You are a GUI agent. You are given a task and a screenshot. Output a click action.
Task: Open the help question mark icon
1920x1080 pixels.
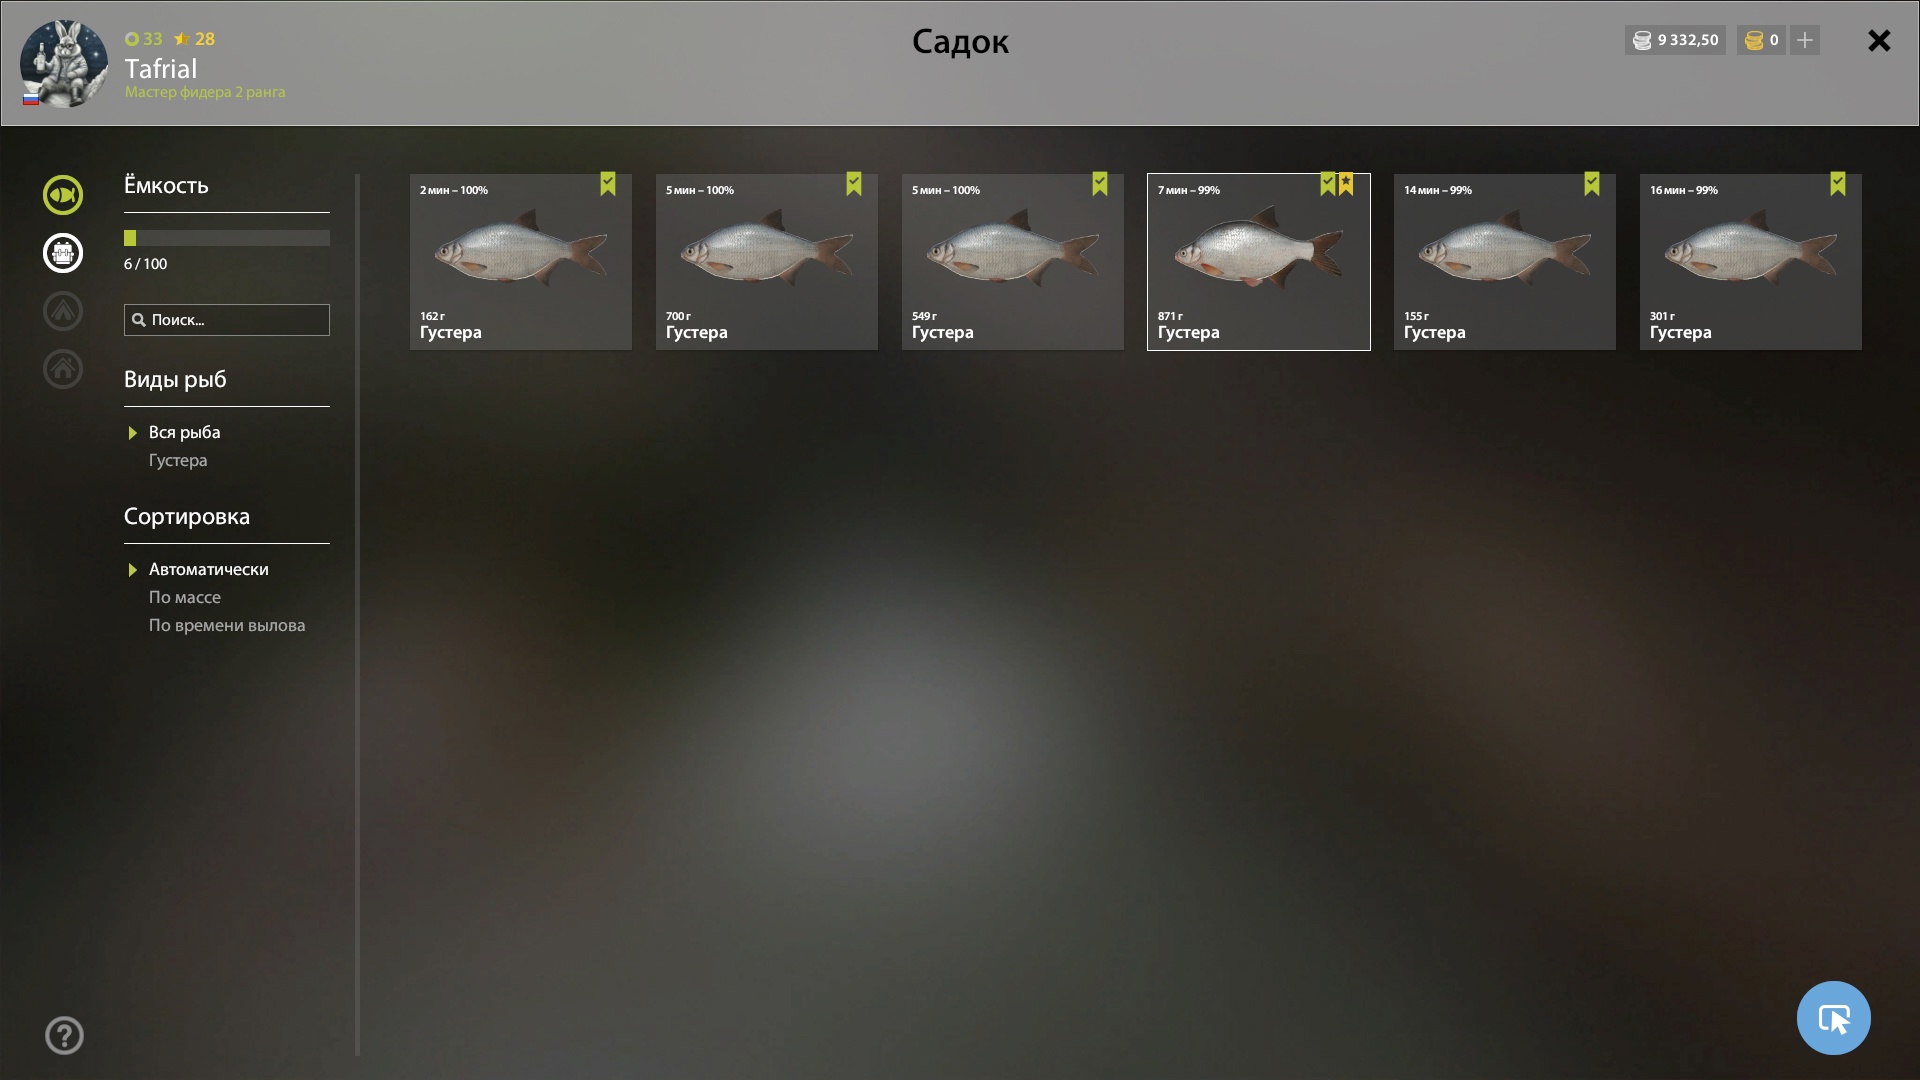click(64, 1036)
